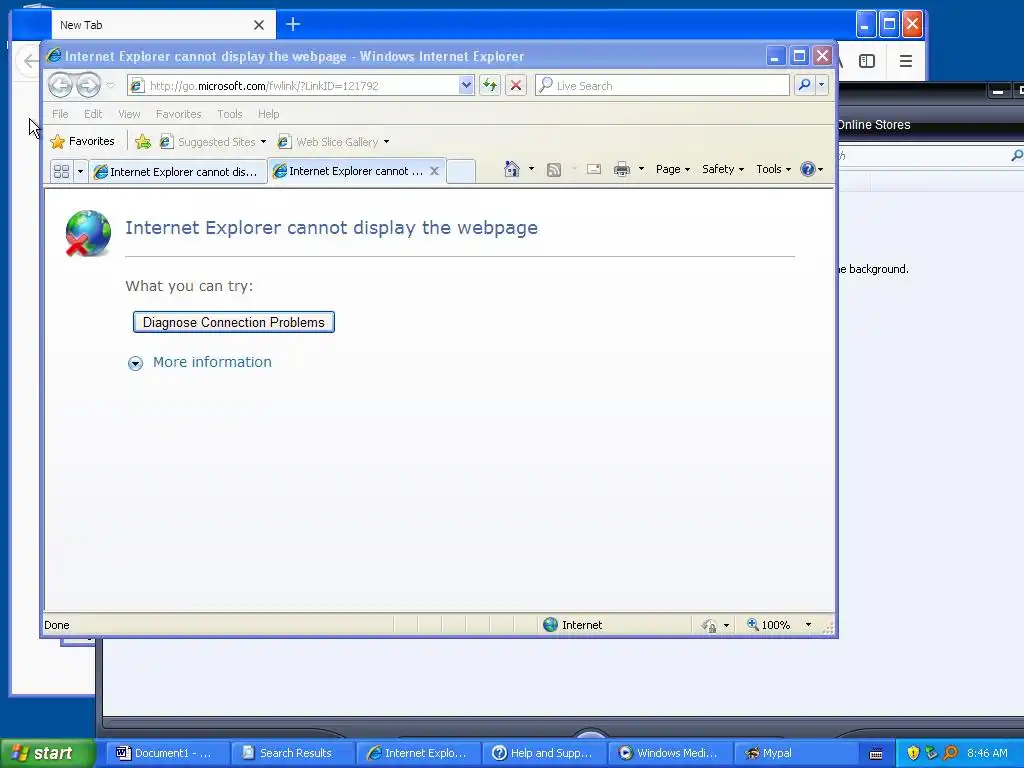1024x768 pixels.
Task: Add a new tab in background browser
Action: pyautogui.click(x=293, y=24)
